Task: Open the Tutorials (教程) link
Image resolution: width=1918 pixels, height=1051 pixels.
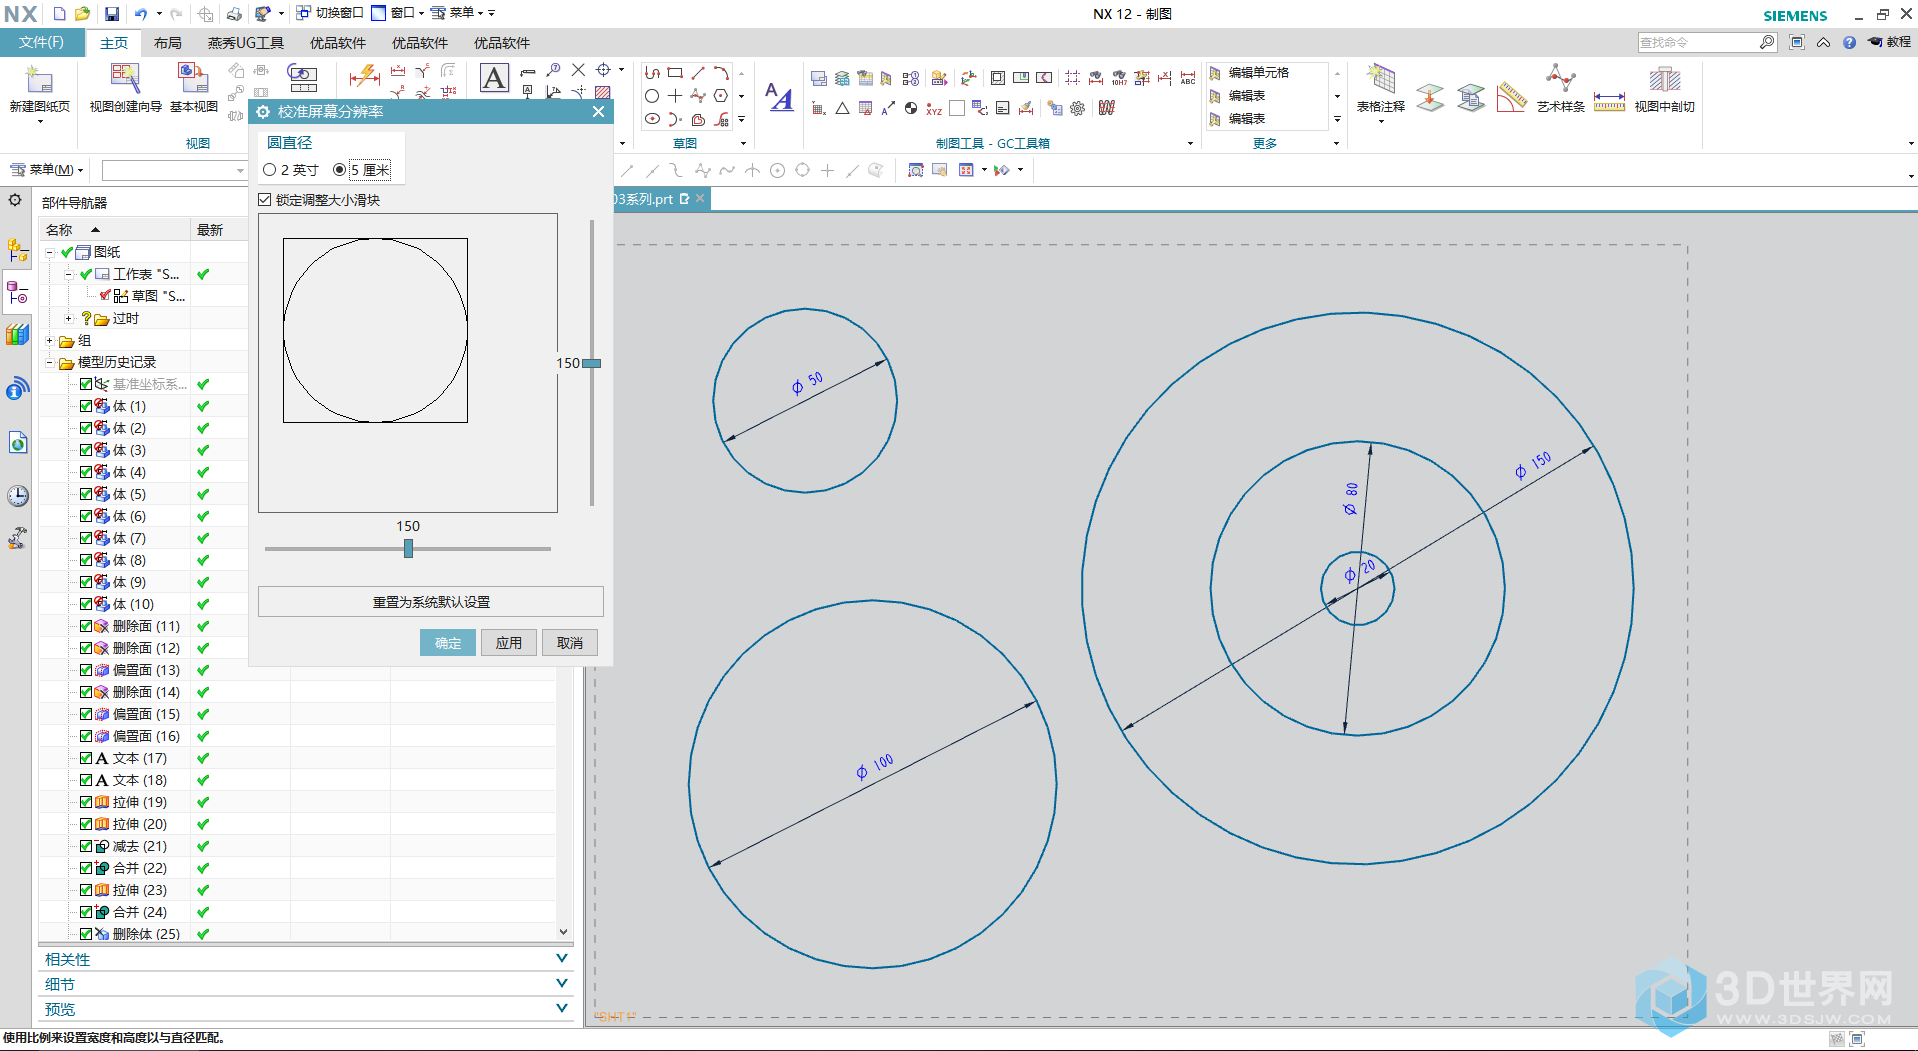Action: pos(1889,42)
